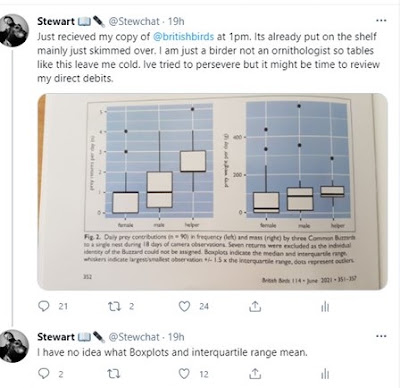Open Stewart's avatar on the second tweet

point(14,346)
